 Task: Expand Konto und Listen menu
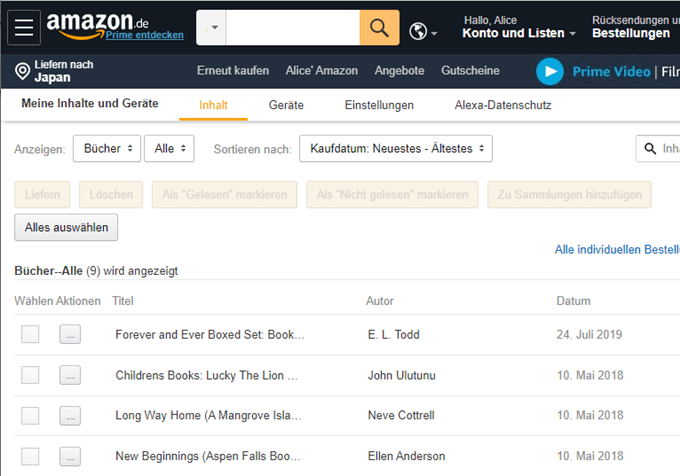pos(519,33)
